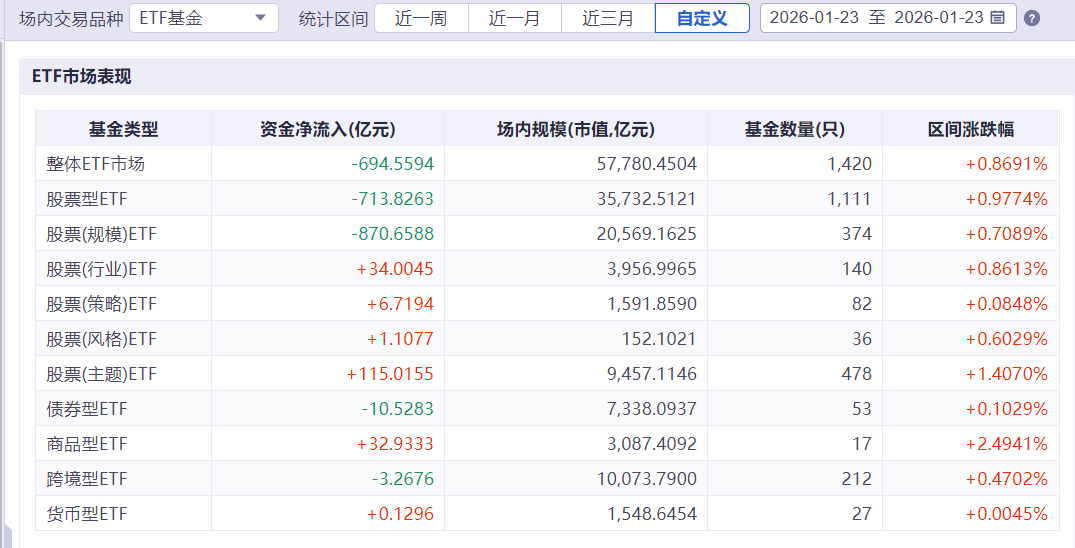Click market size value 57,780.4504
The height and width of the screenshot is (548, 1075).
coord(647,164)
